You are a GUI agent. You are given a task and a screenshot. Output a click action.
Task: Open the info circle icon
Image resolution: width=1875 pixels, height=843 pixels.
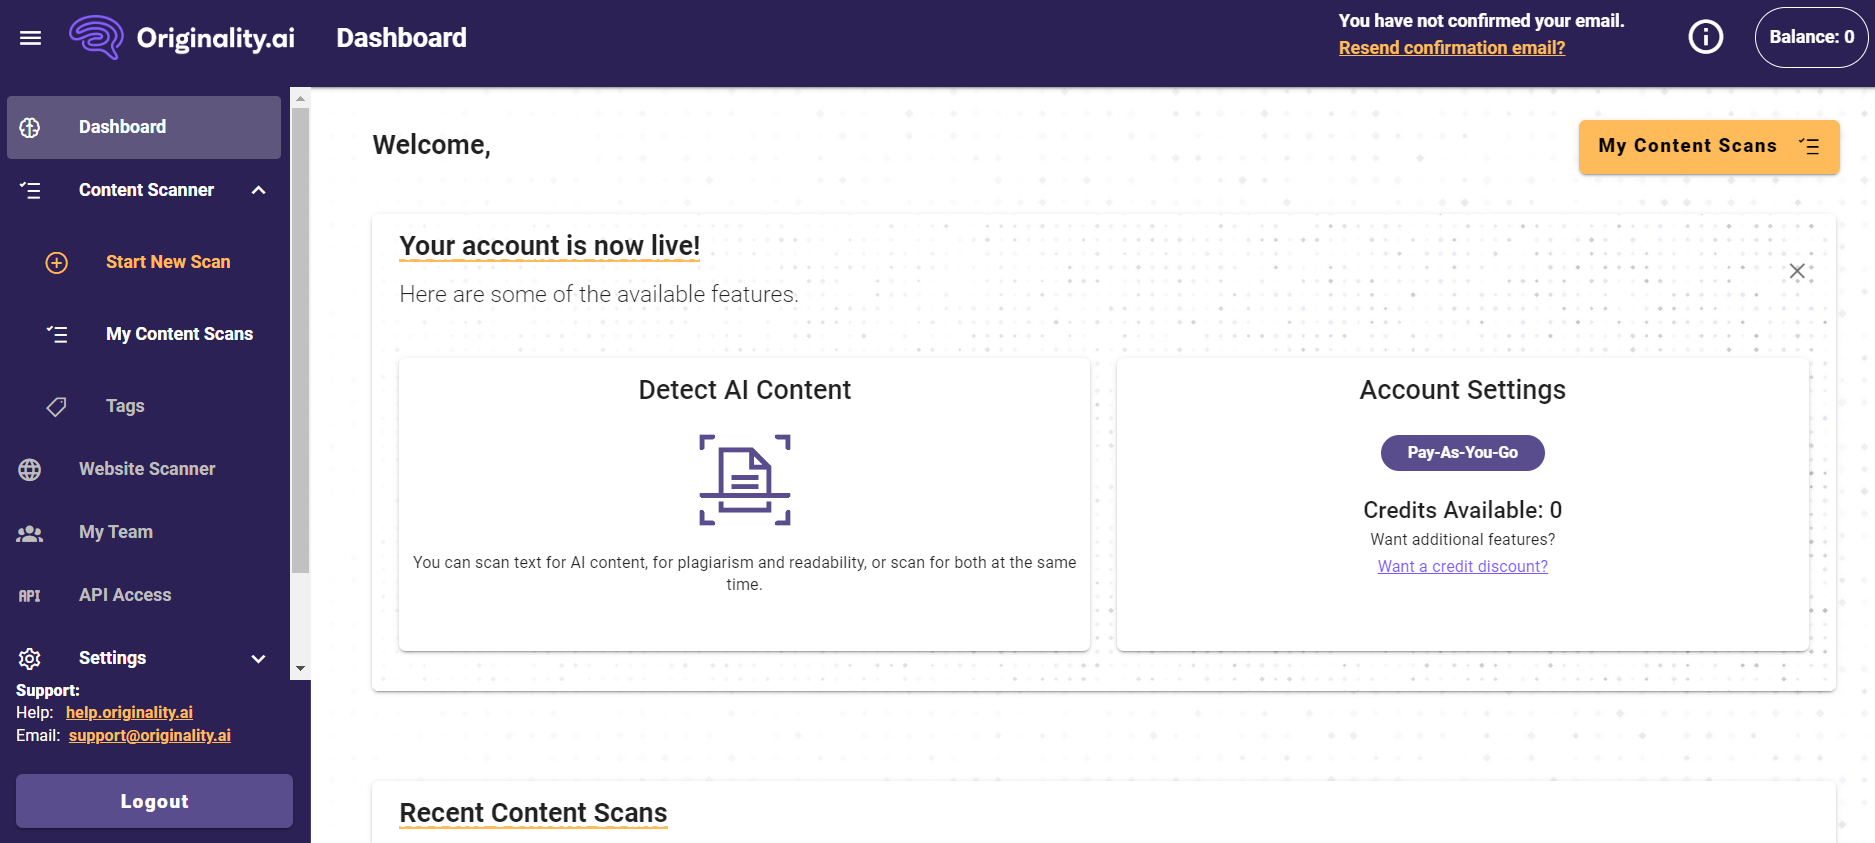1706,37
